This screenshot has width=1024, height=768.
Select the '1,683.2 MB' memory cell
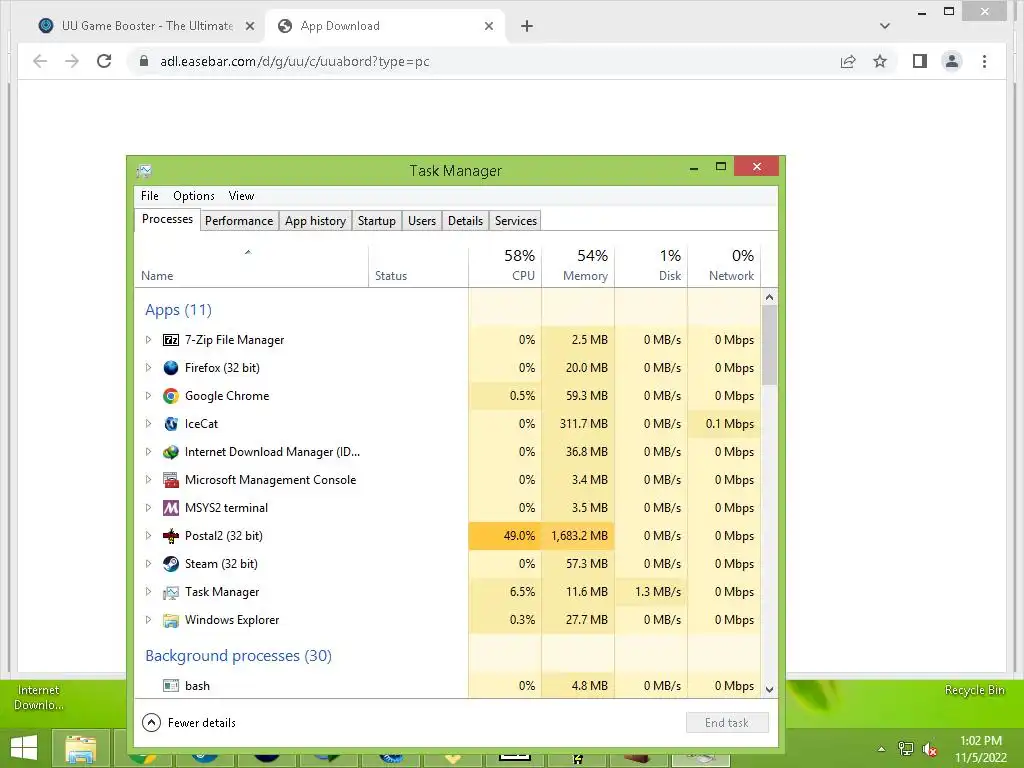[x=578, y=536]
